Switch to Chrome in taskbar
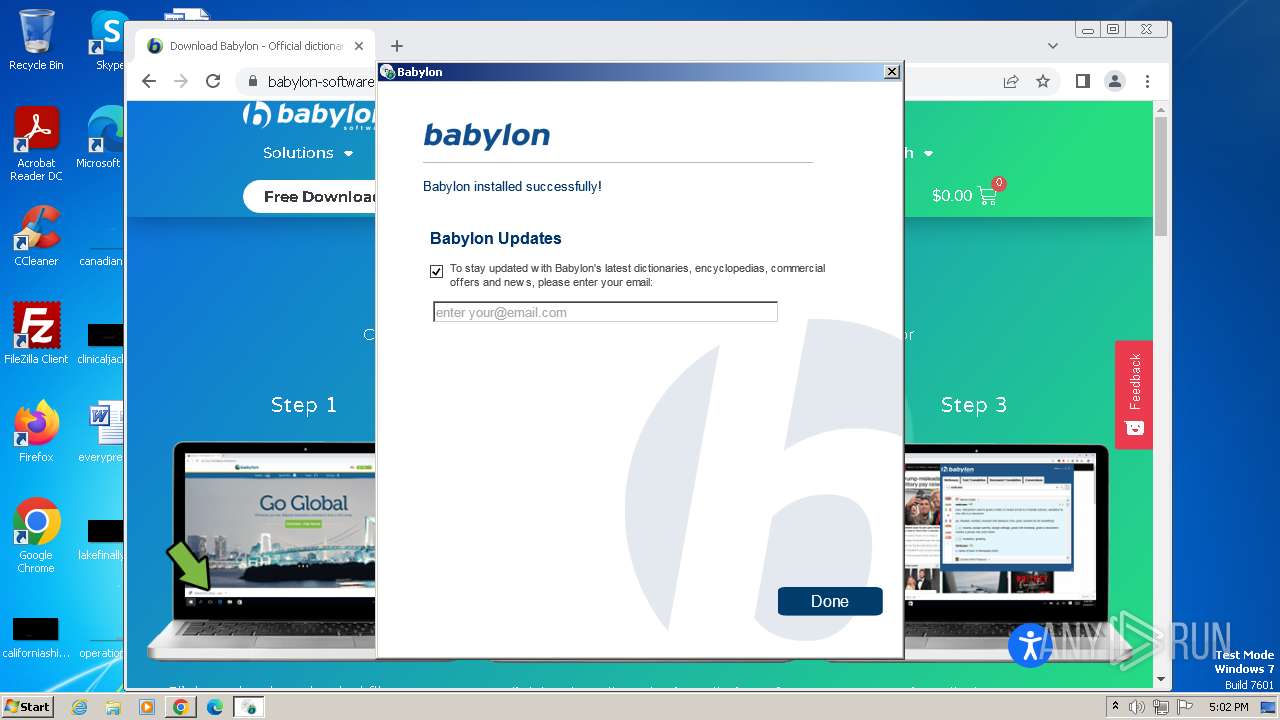Screen dimensions: 1280x720 181,707
